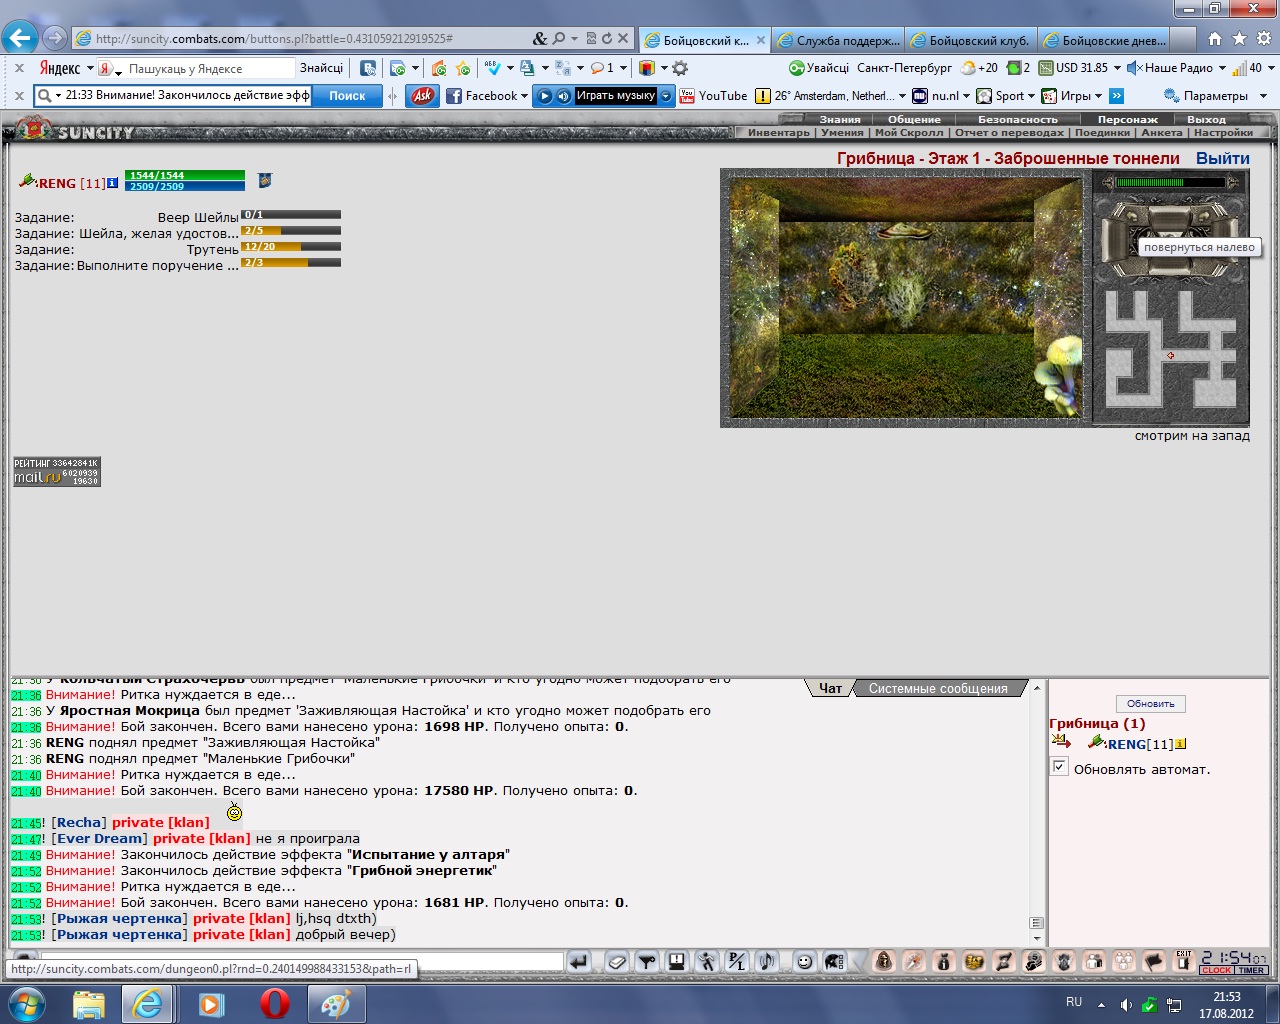Viewport: 1280px width, 1024px height.
Task: Click the YouTube toolbar link
Action: click(x=713, y=96)
